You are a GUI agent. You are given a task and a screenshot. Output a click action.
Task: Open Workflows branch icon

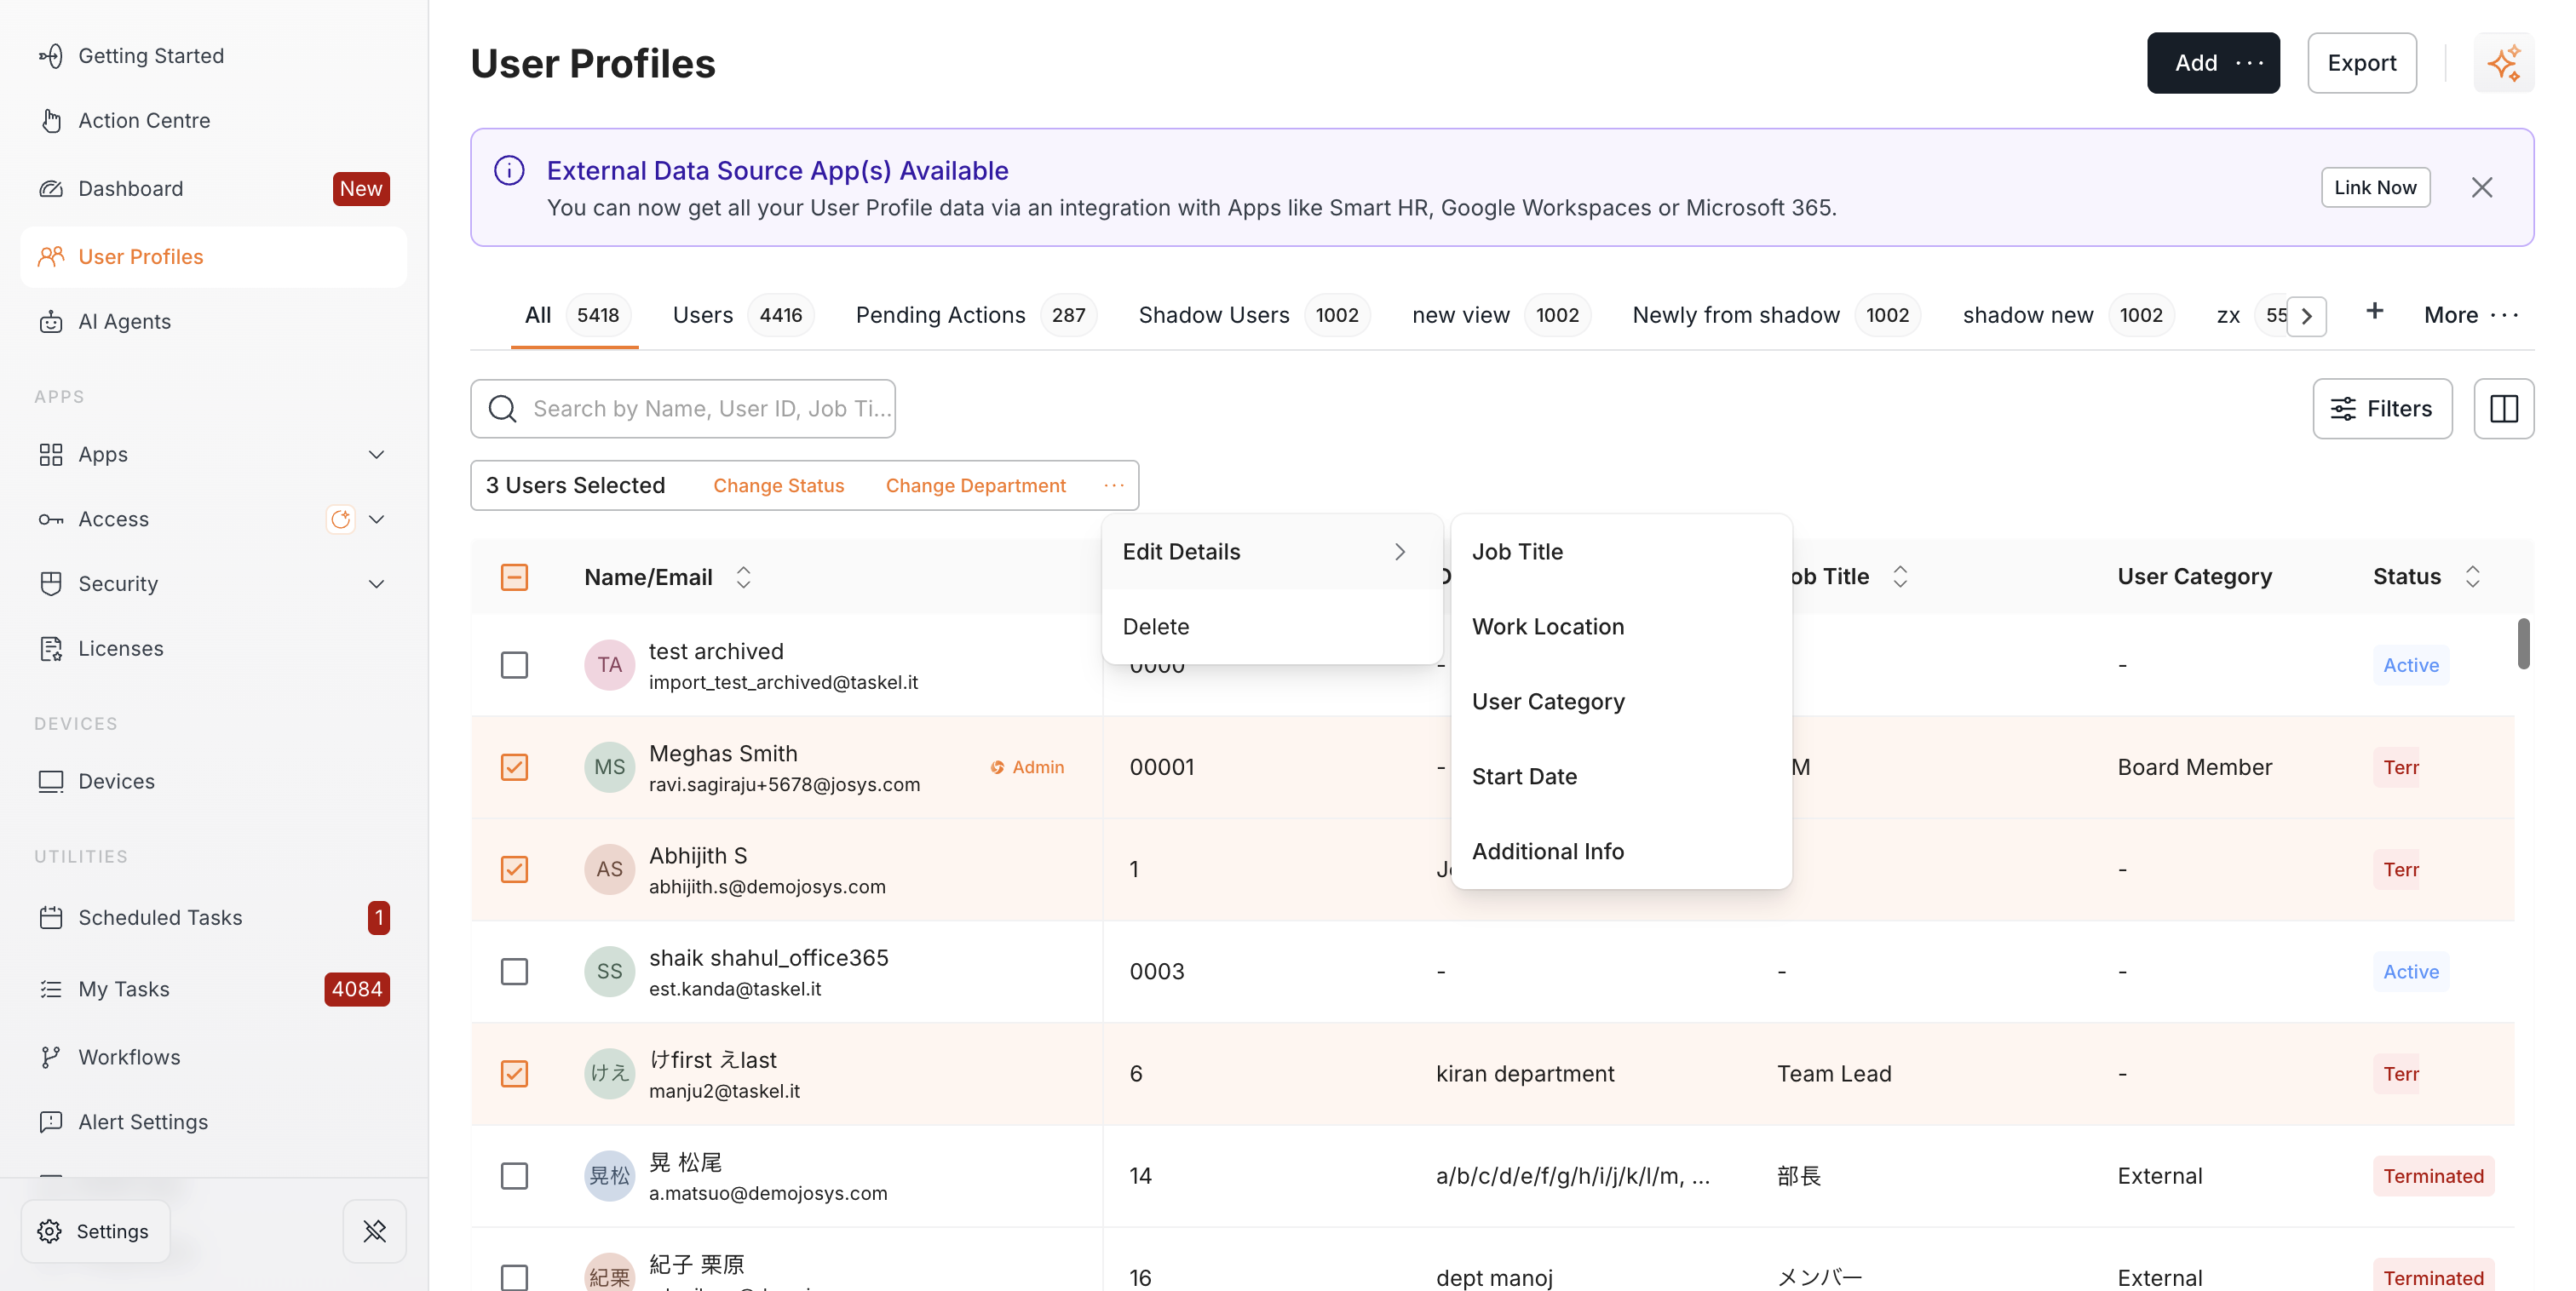pyautogui.click(x=51, y=1058)
